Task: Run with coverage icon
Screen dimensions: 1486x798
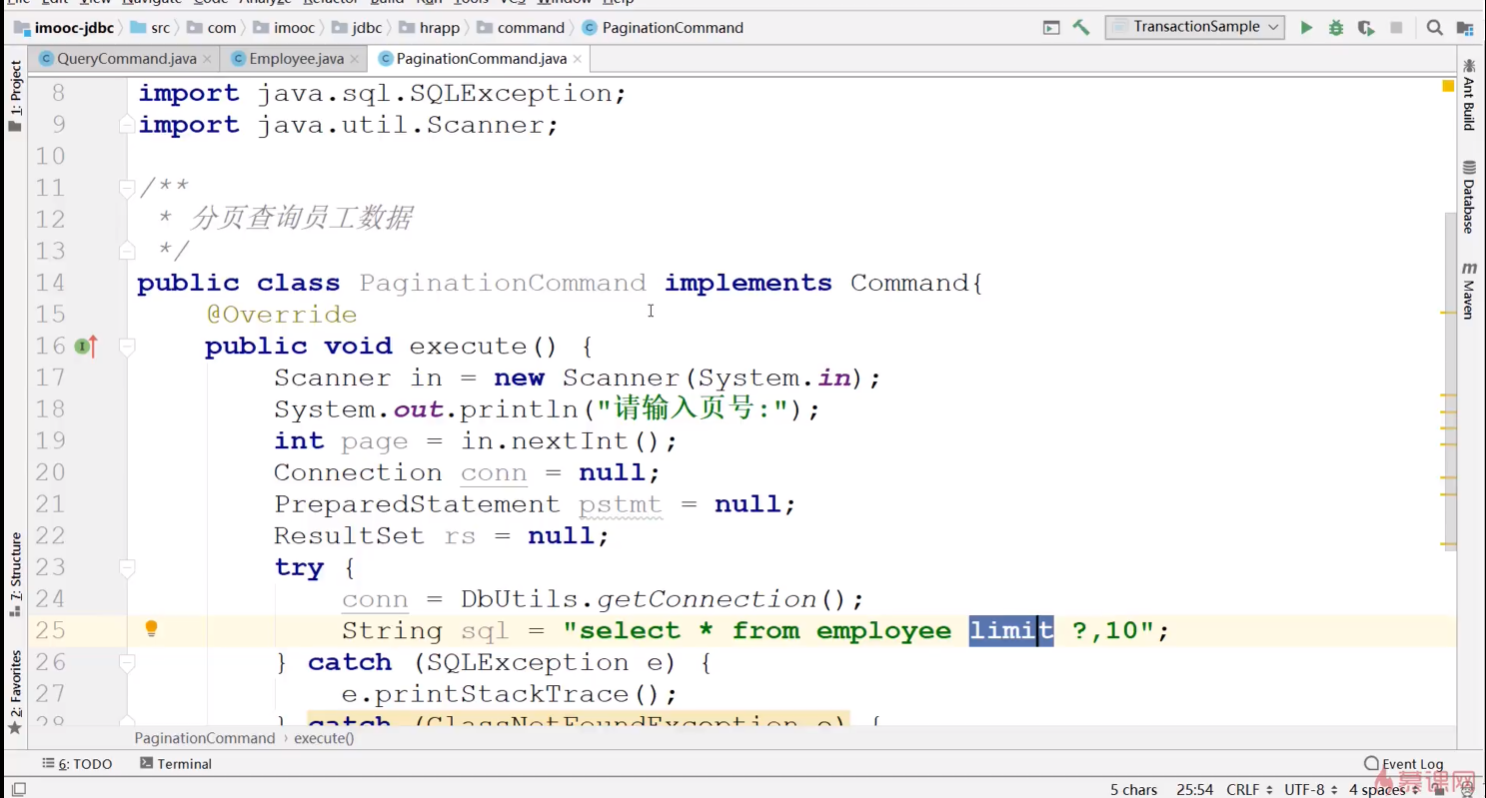Action: pyautogui.click(x=1366, y=28)
